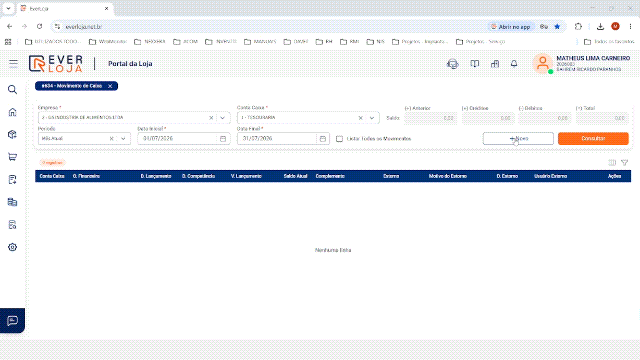Sort by D. Lançamento column header
This screenshot has height=360, width=640.
[156, 176]
